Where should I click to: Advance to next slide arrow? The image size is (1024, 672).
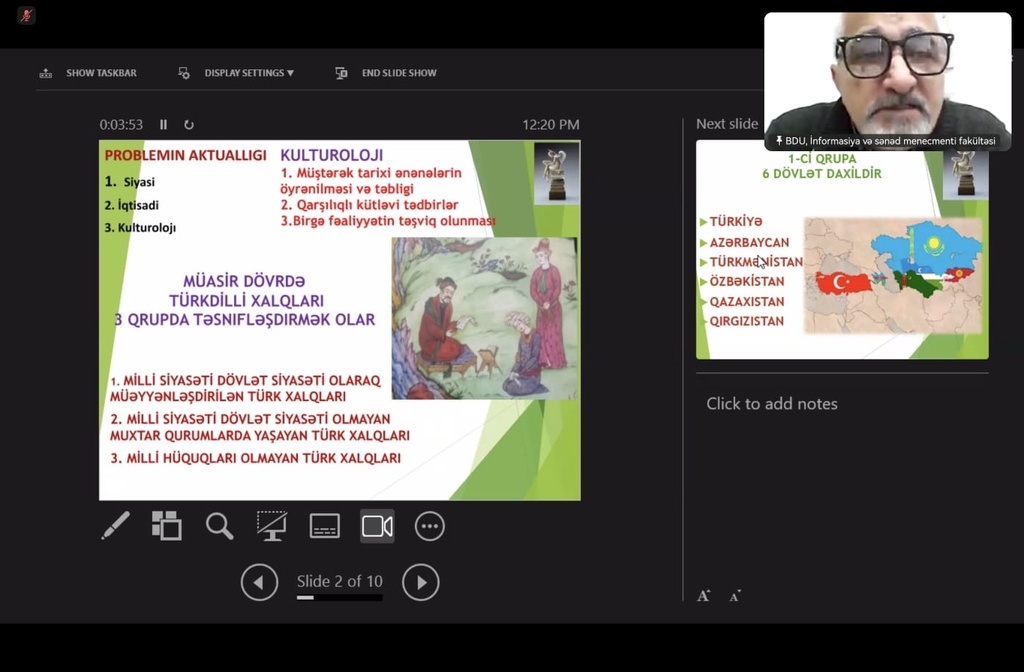pyautogui.click(x=421, y=582)
